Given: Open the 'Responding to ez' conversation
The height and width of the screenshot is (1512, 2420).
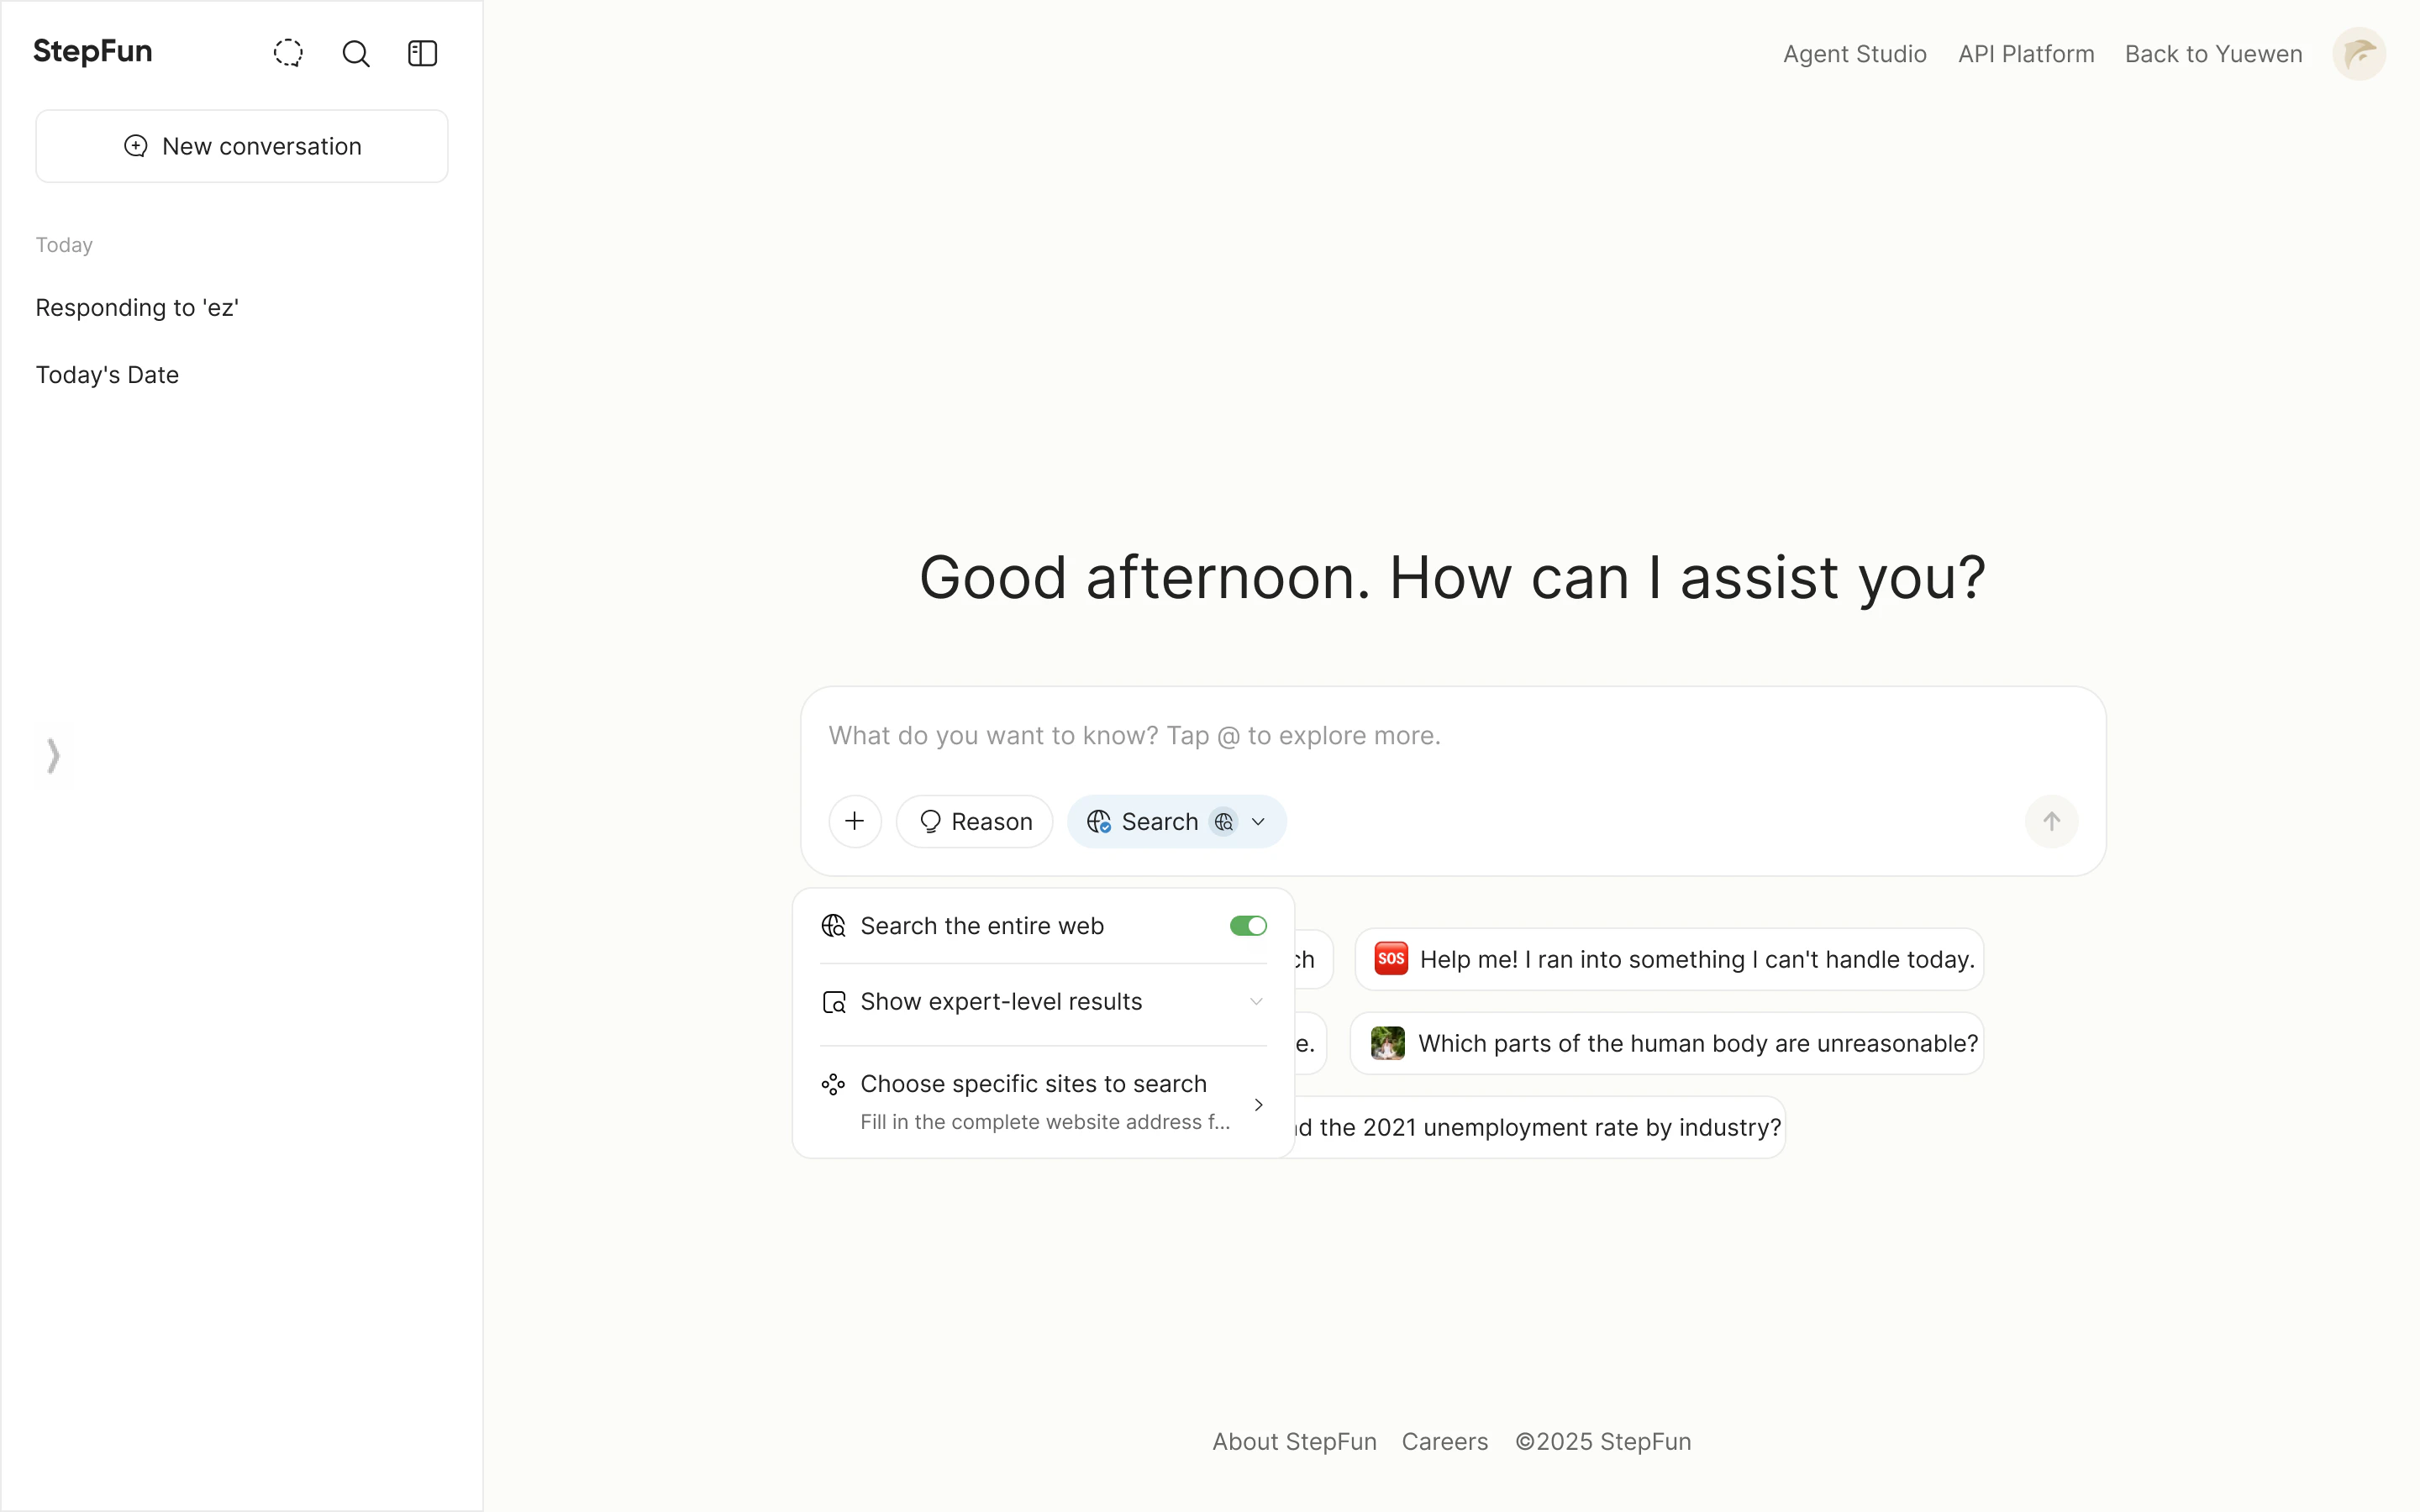Looking at the screenshot, I should [137, 307].
